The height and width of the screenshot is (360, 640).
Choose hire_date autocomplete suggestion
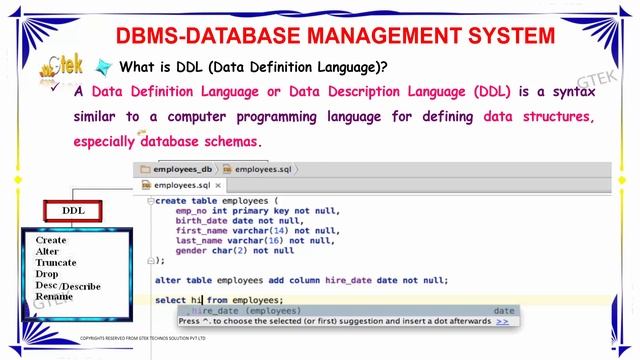pyautogui.click(x=349, y=311)
